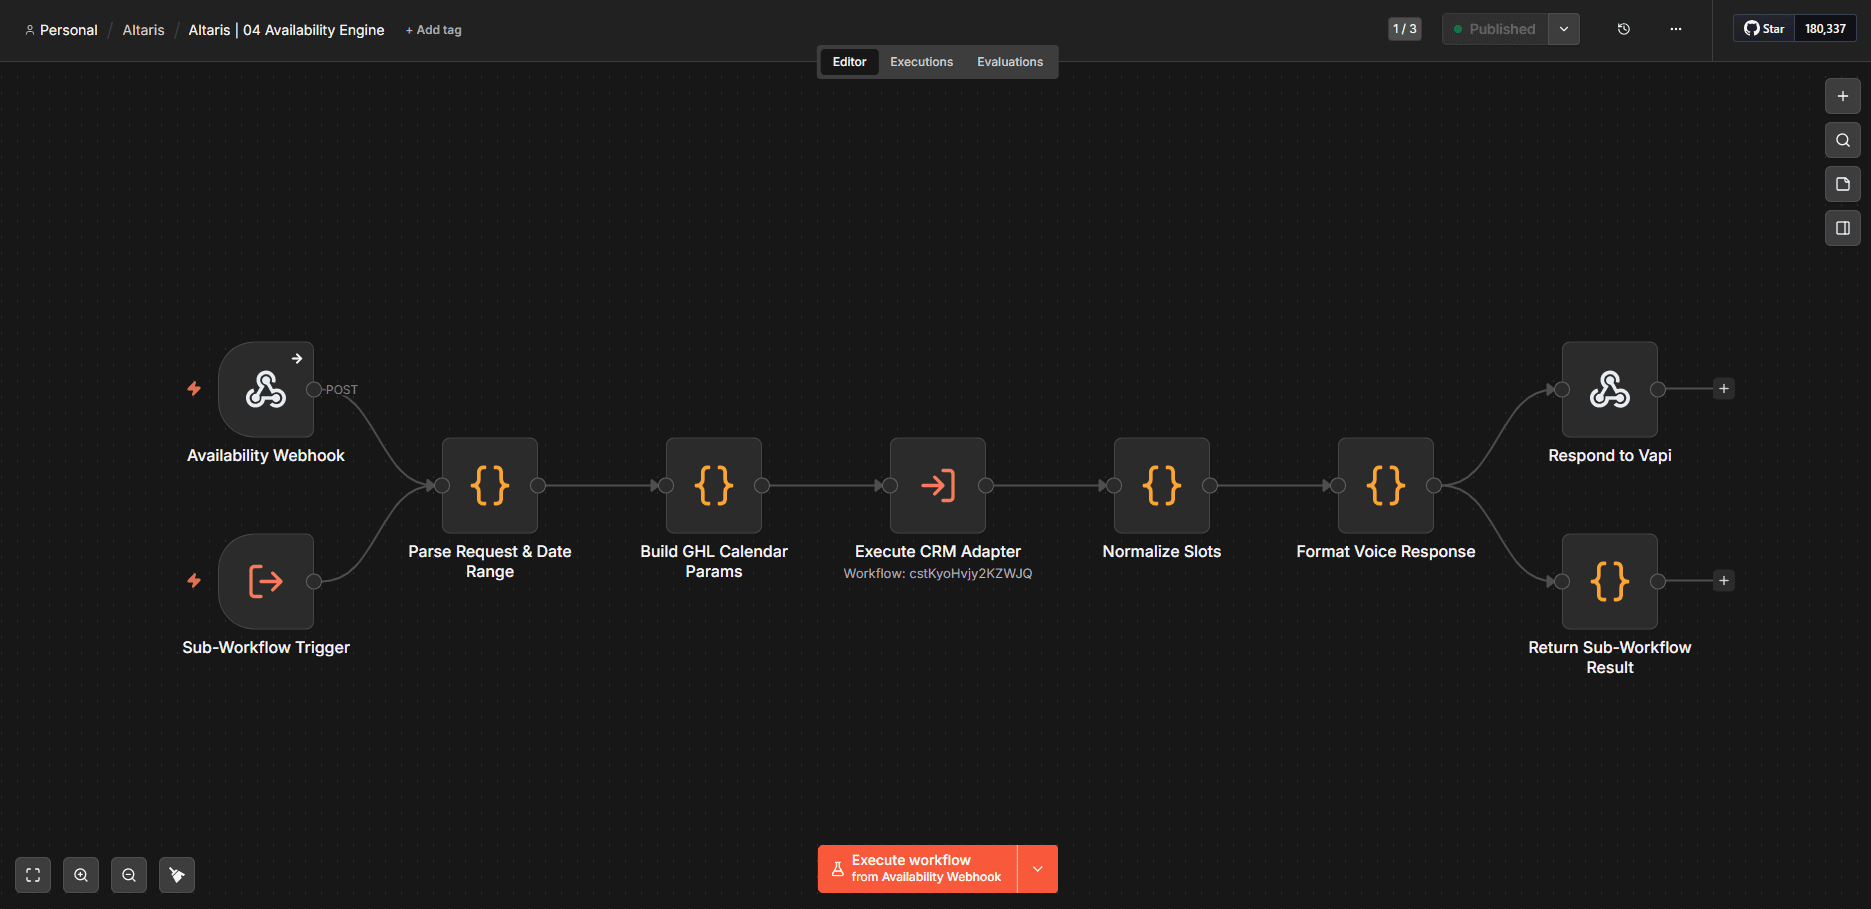Click the search icon in the right sidebar
This screenshot has width=1871, height=909.
pos(1842,140)
